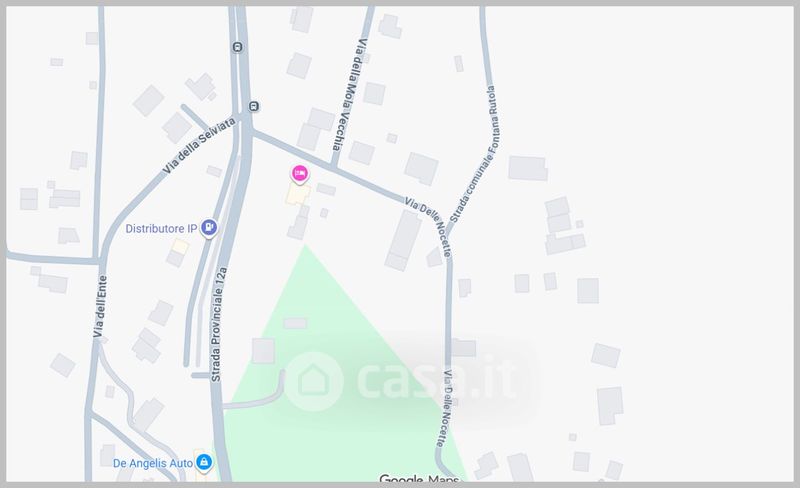Click the yellow building below Distributore IP

[x=180, y=248]
